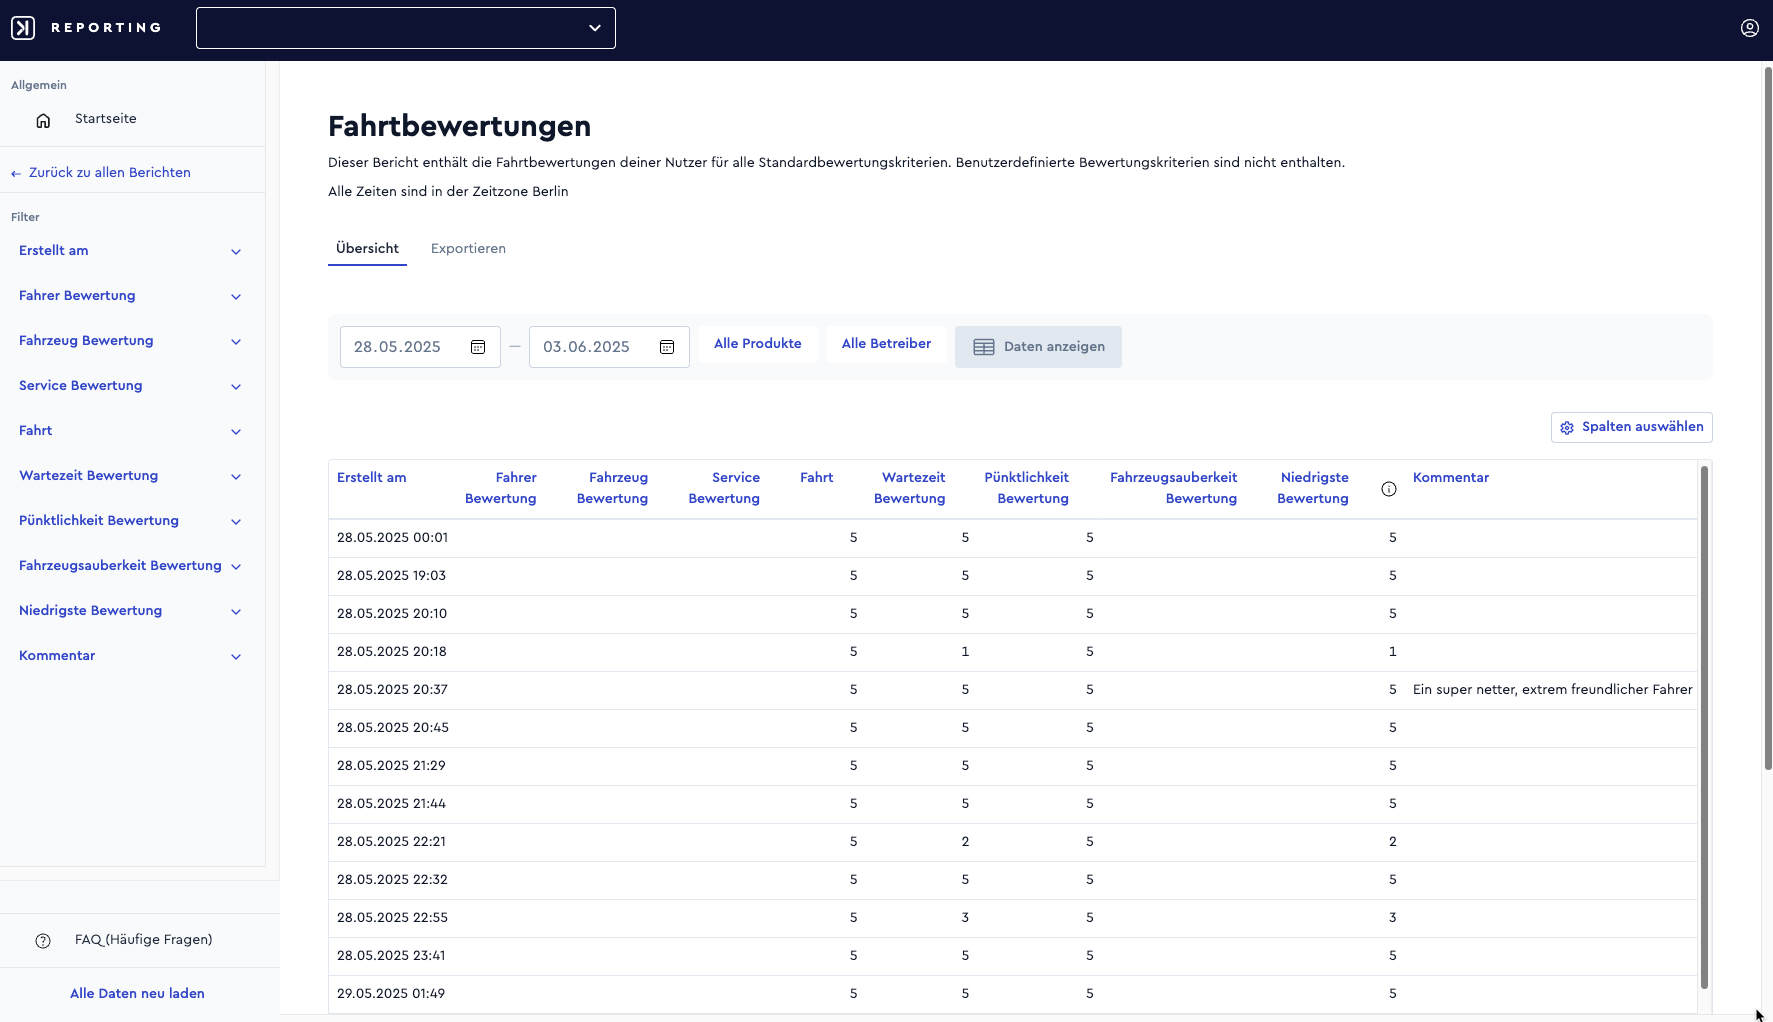The width and height of the screenshot is (1773, 1022).
Task: Open the start date calendar icon
Action: [478, 347]
